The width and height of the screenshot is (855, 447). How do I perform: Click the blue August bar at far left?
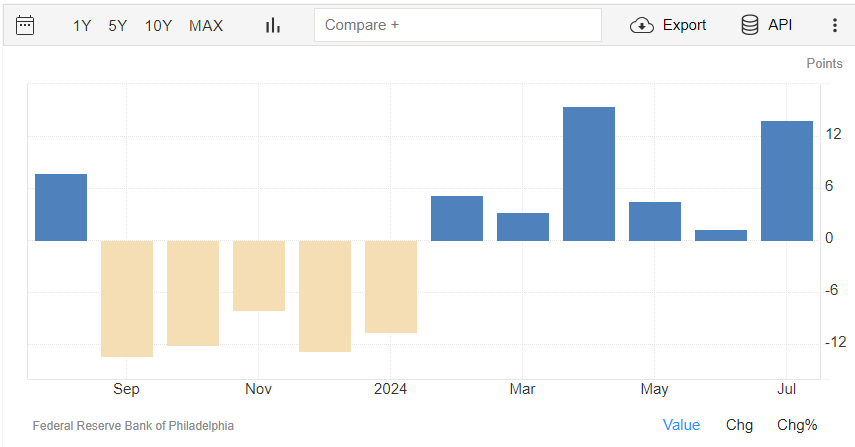[61, 208]
